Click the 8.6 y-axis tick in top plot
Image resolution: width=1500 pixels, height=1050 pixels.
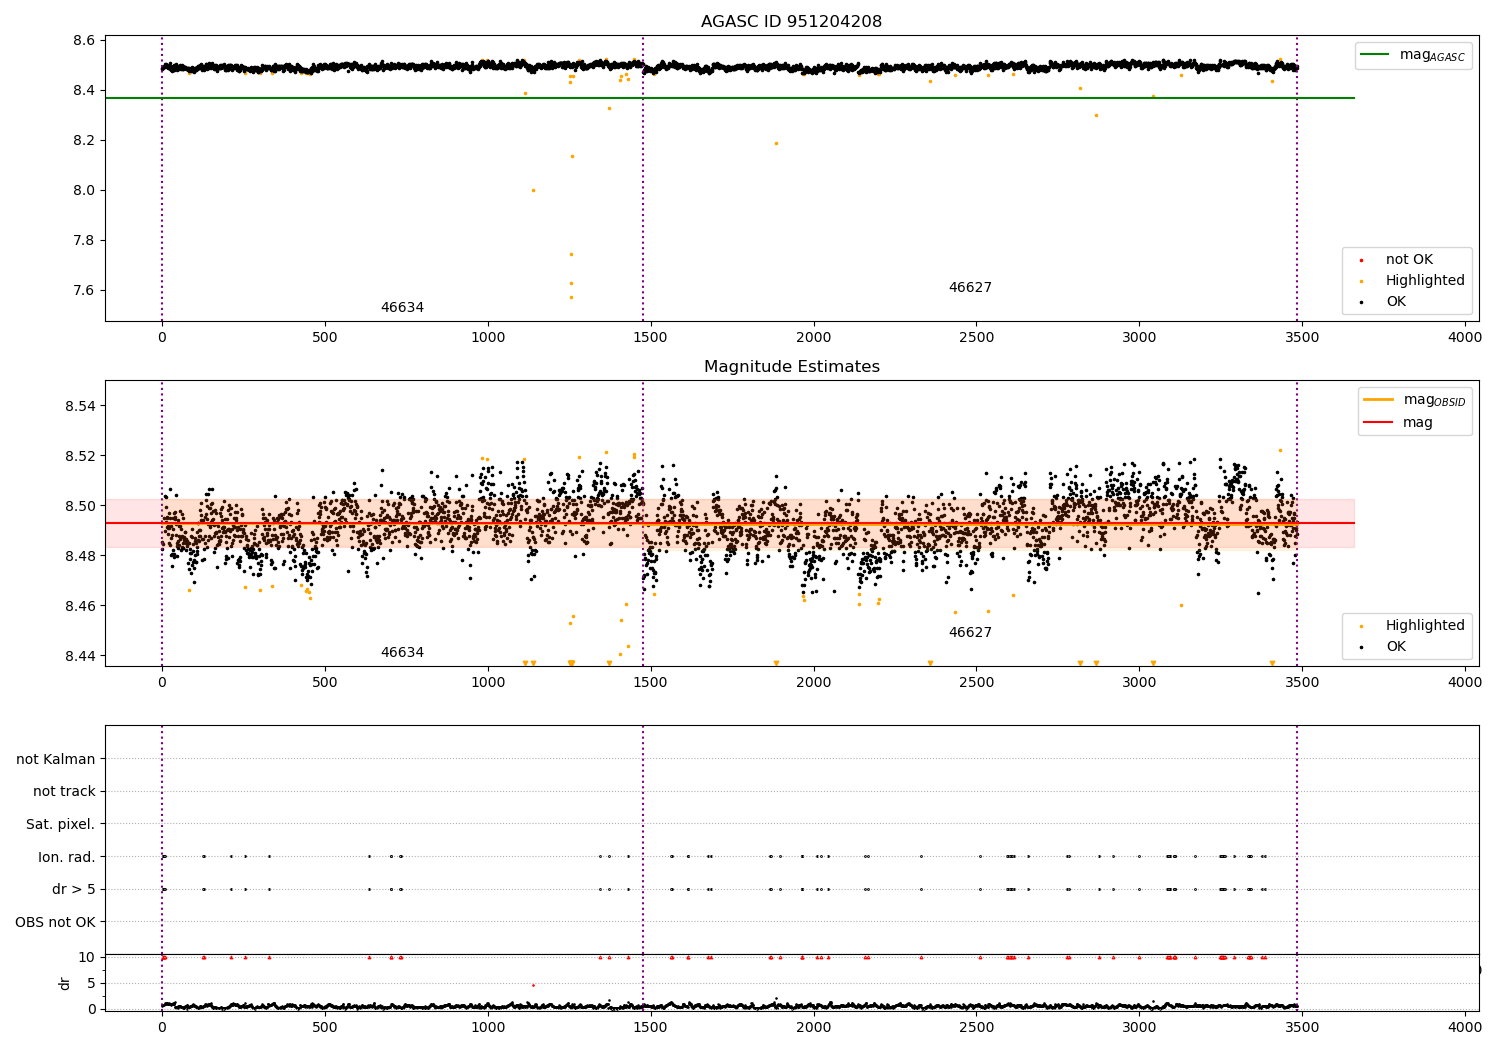coord(85,41)
